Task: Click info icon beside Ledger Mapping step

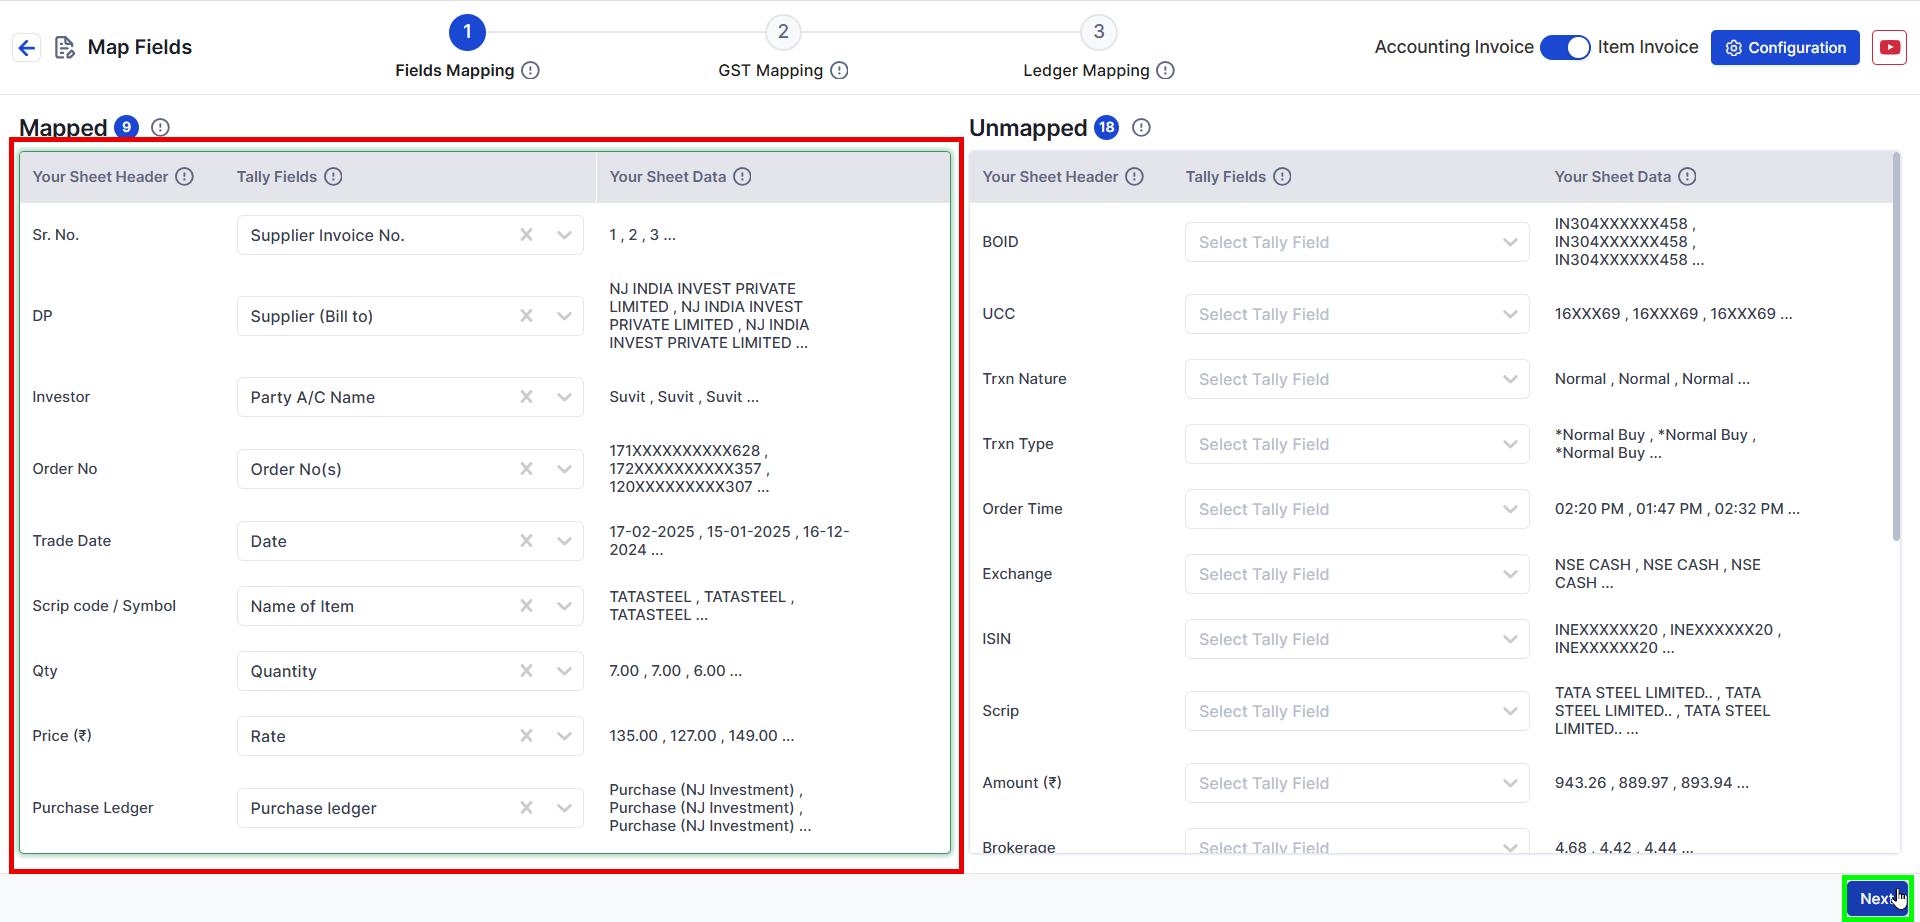Action: pyautogui.click(x=1165, y=70)
